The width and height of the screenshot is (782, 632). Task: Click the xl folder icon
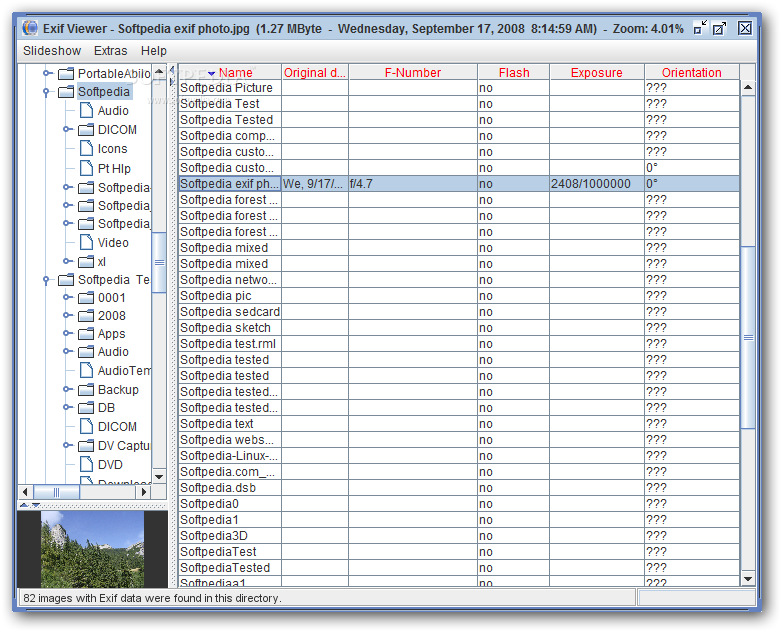tap(86, 261)
